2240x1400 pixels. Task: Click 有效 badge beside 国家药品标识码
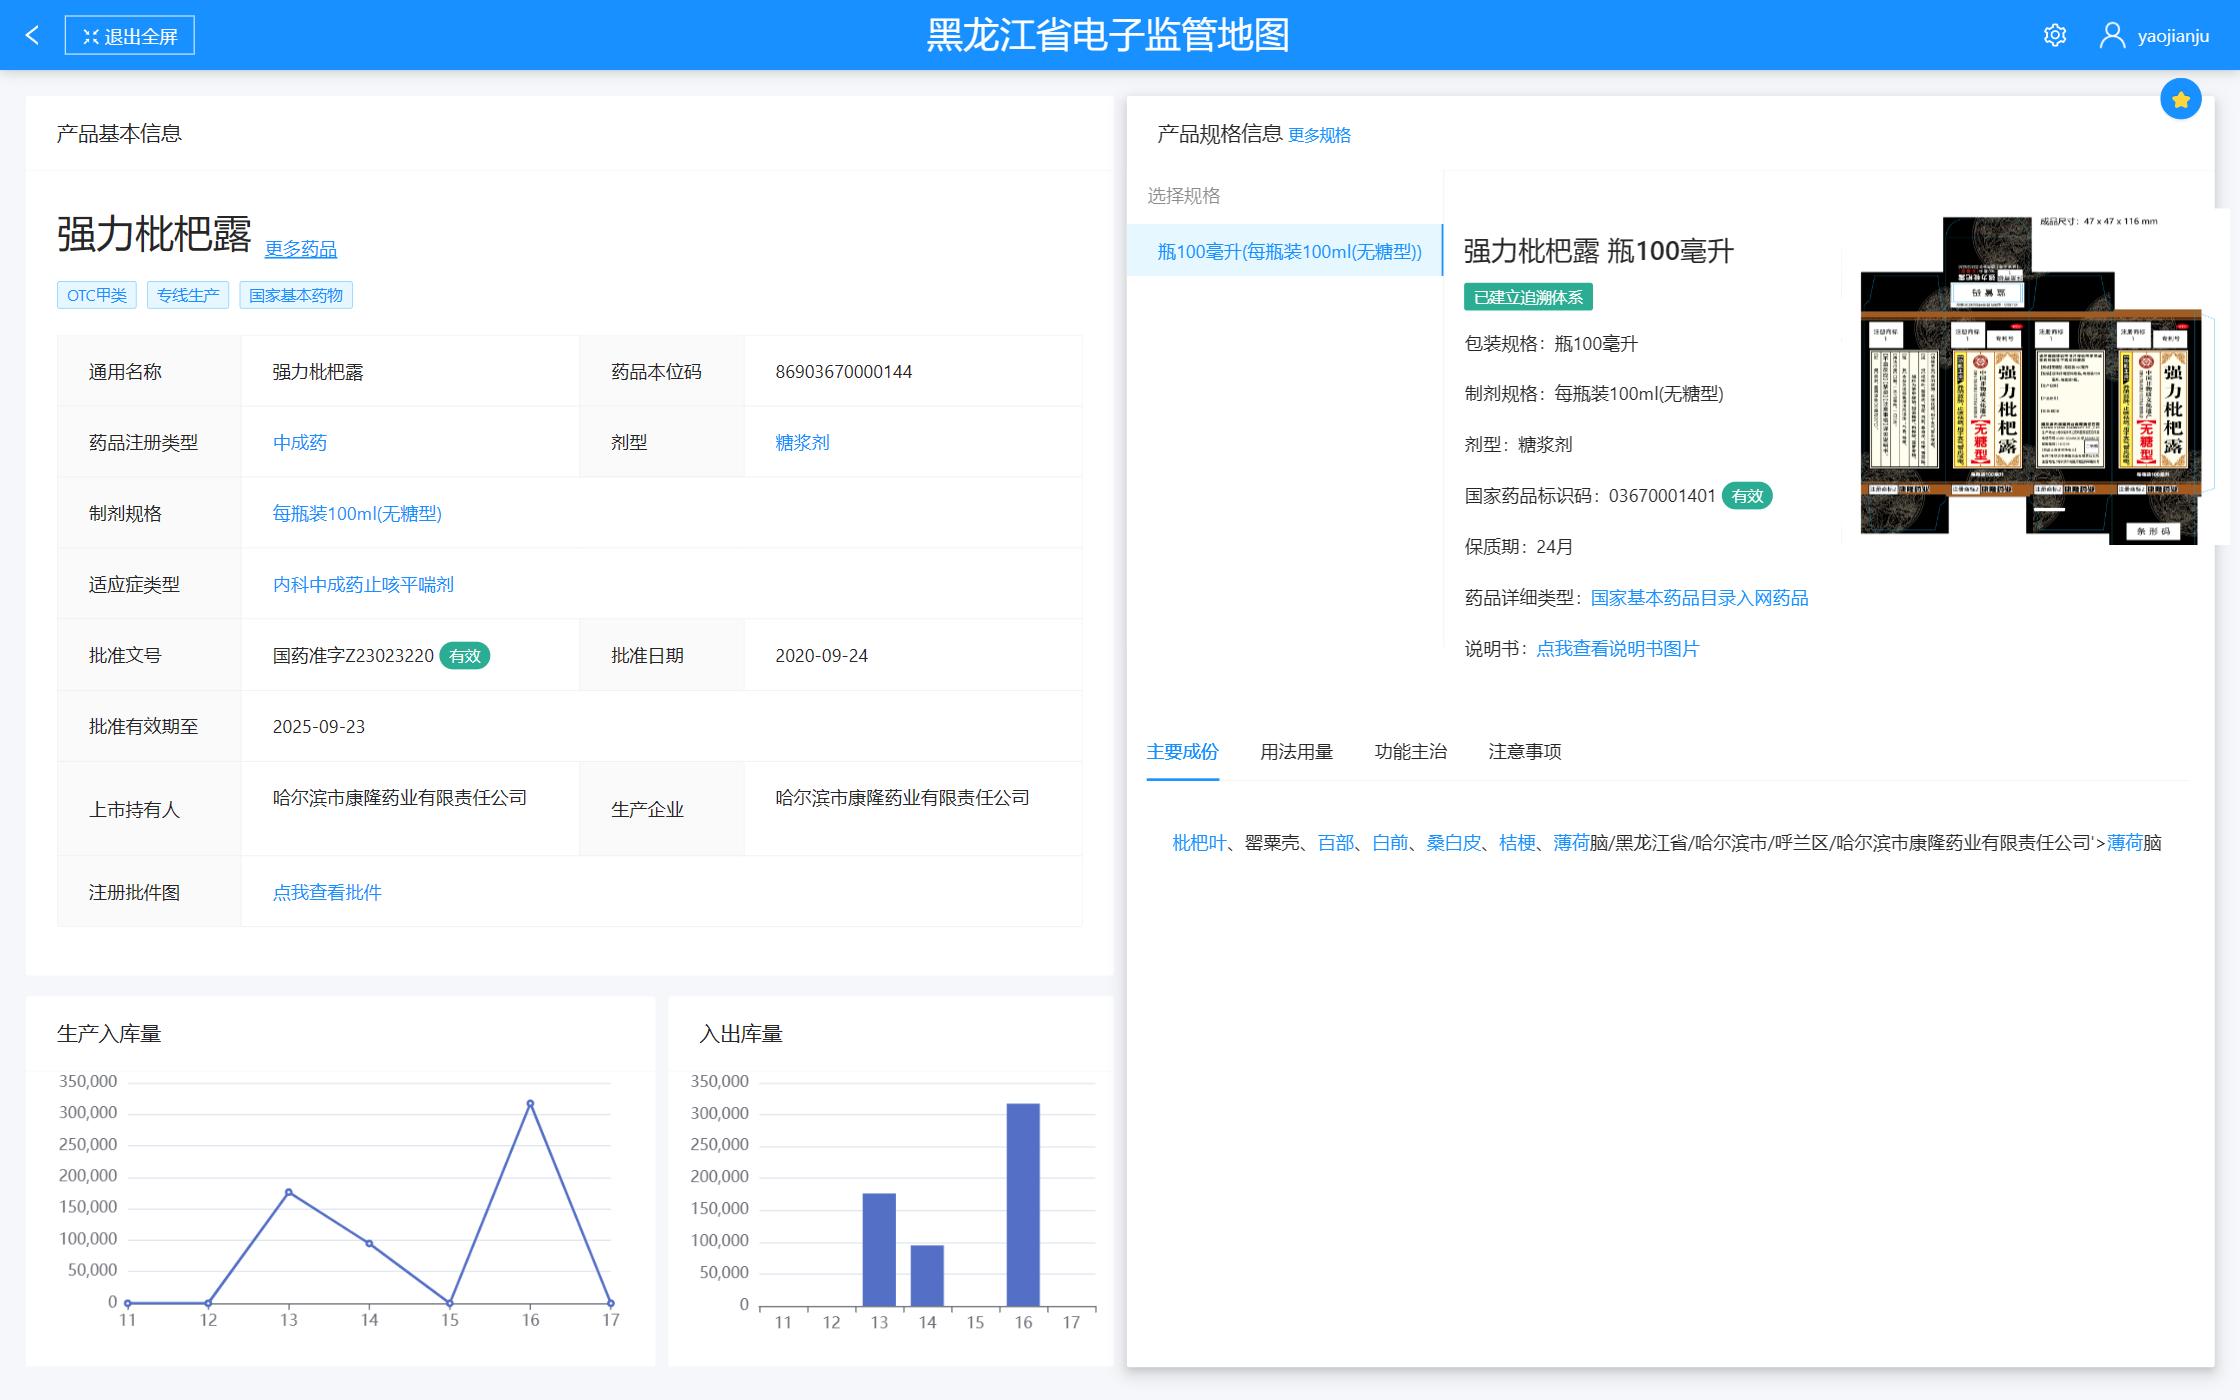1747,496
